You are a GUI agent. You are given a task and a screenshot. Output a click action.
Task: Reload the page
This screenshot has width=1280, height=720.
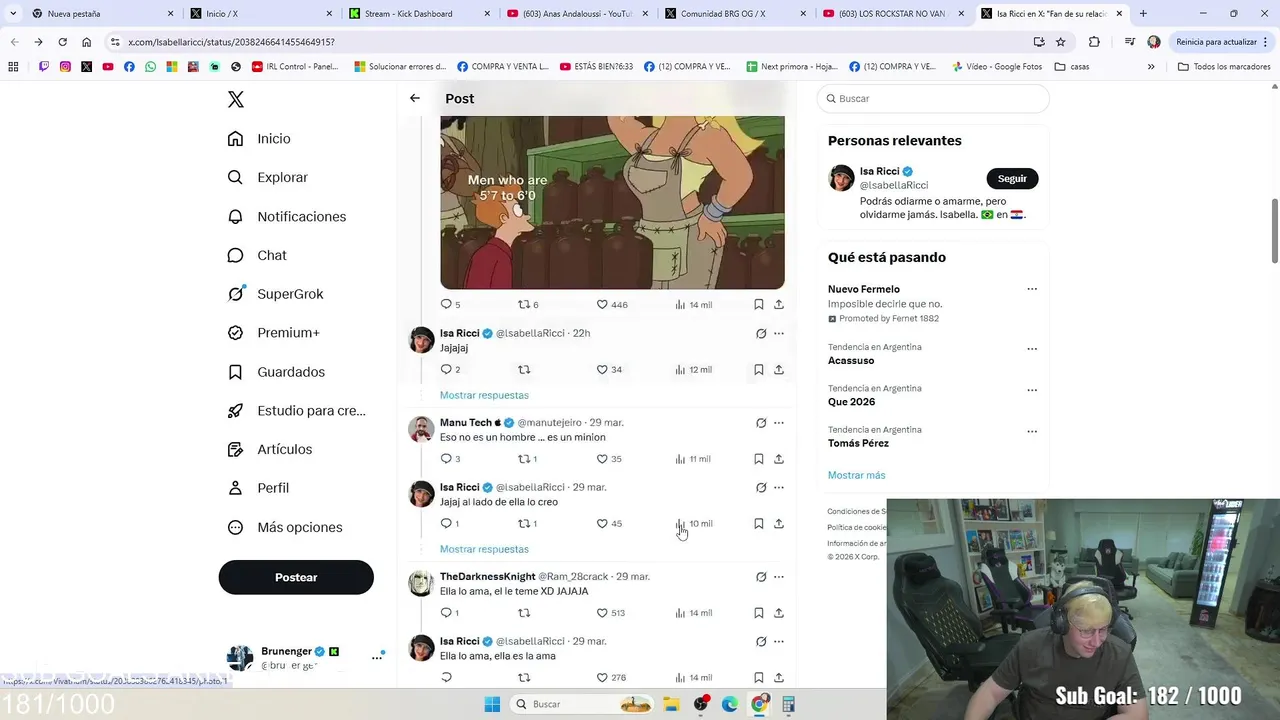[62, 42]
